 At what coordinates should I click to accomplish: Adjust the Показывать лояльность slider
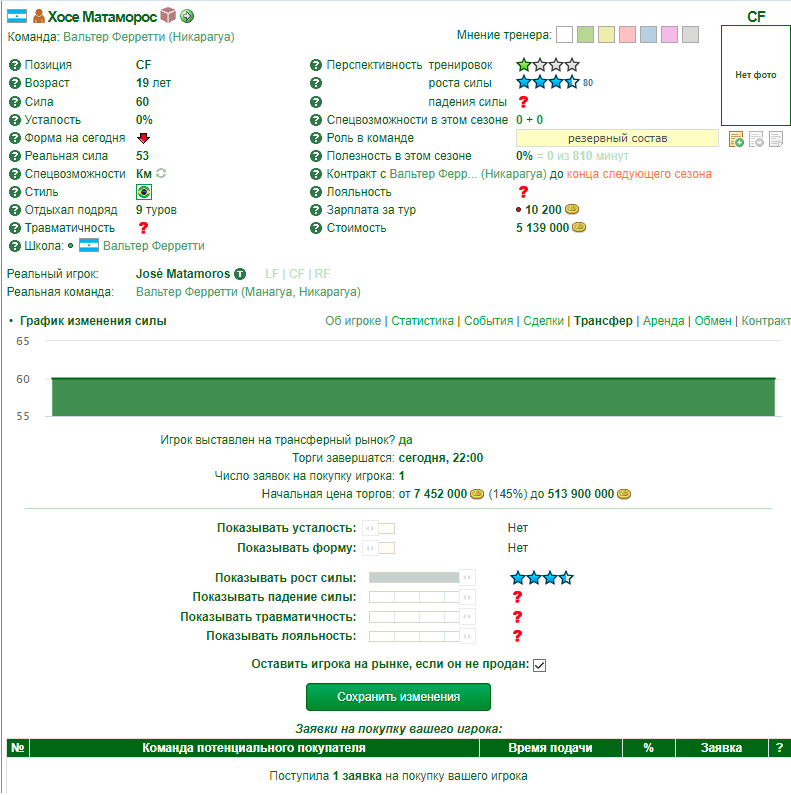(x=422, y=636)
